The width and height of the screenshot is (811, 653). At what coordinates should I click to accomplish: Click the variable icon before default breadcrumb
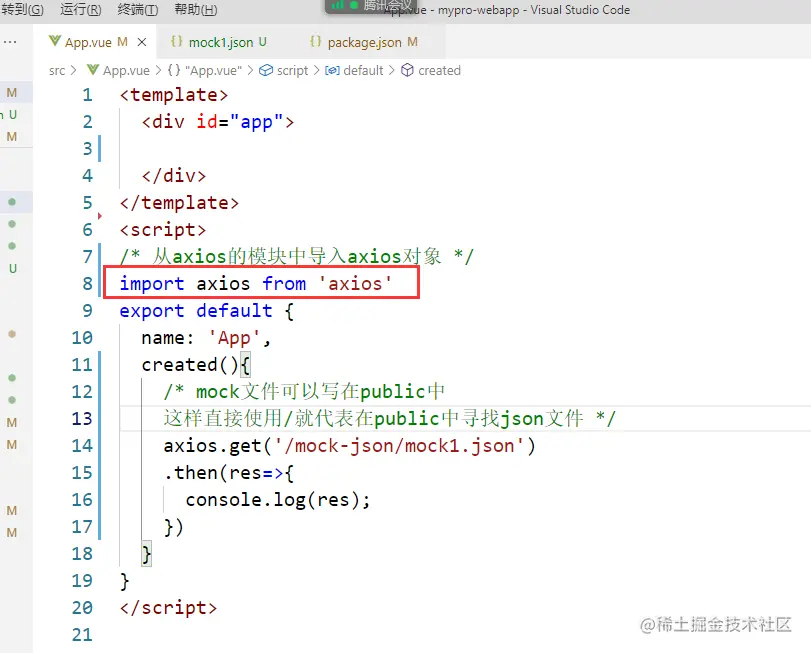click(x=332, y=70)
